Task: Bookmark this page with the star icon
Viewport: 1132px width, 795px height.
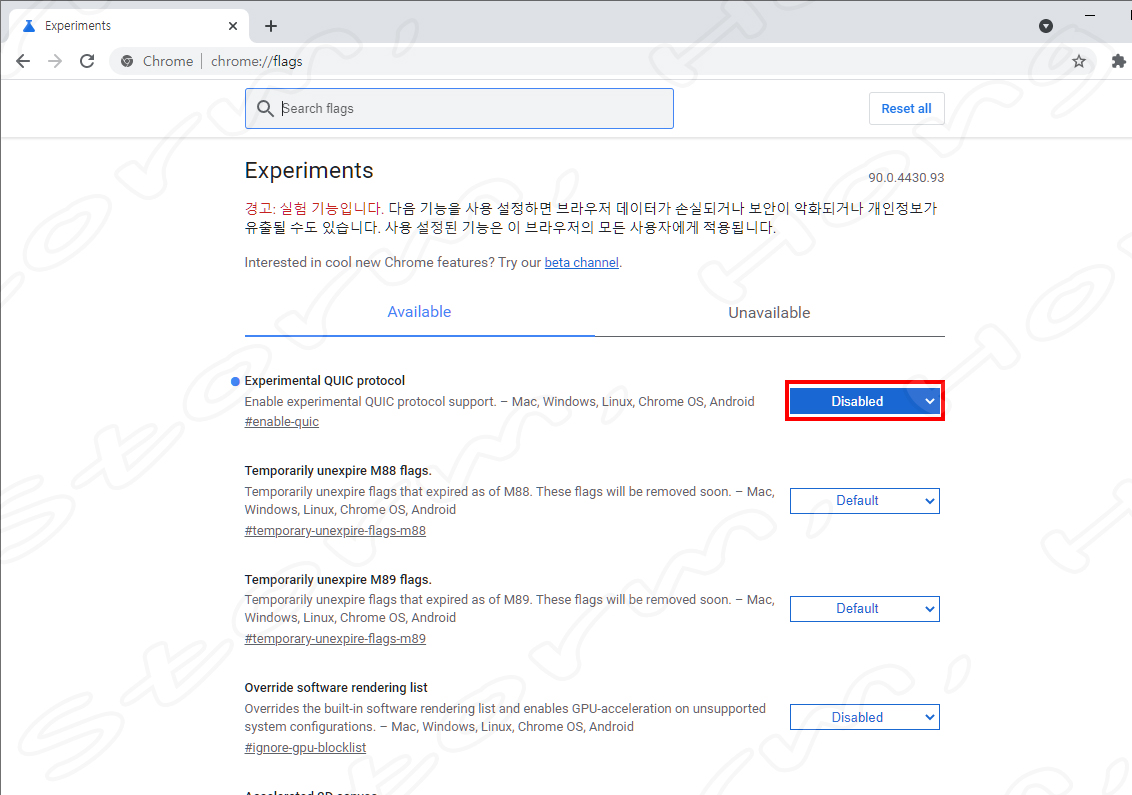Action: click(1079, 61)
